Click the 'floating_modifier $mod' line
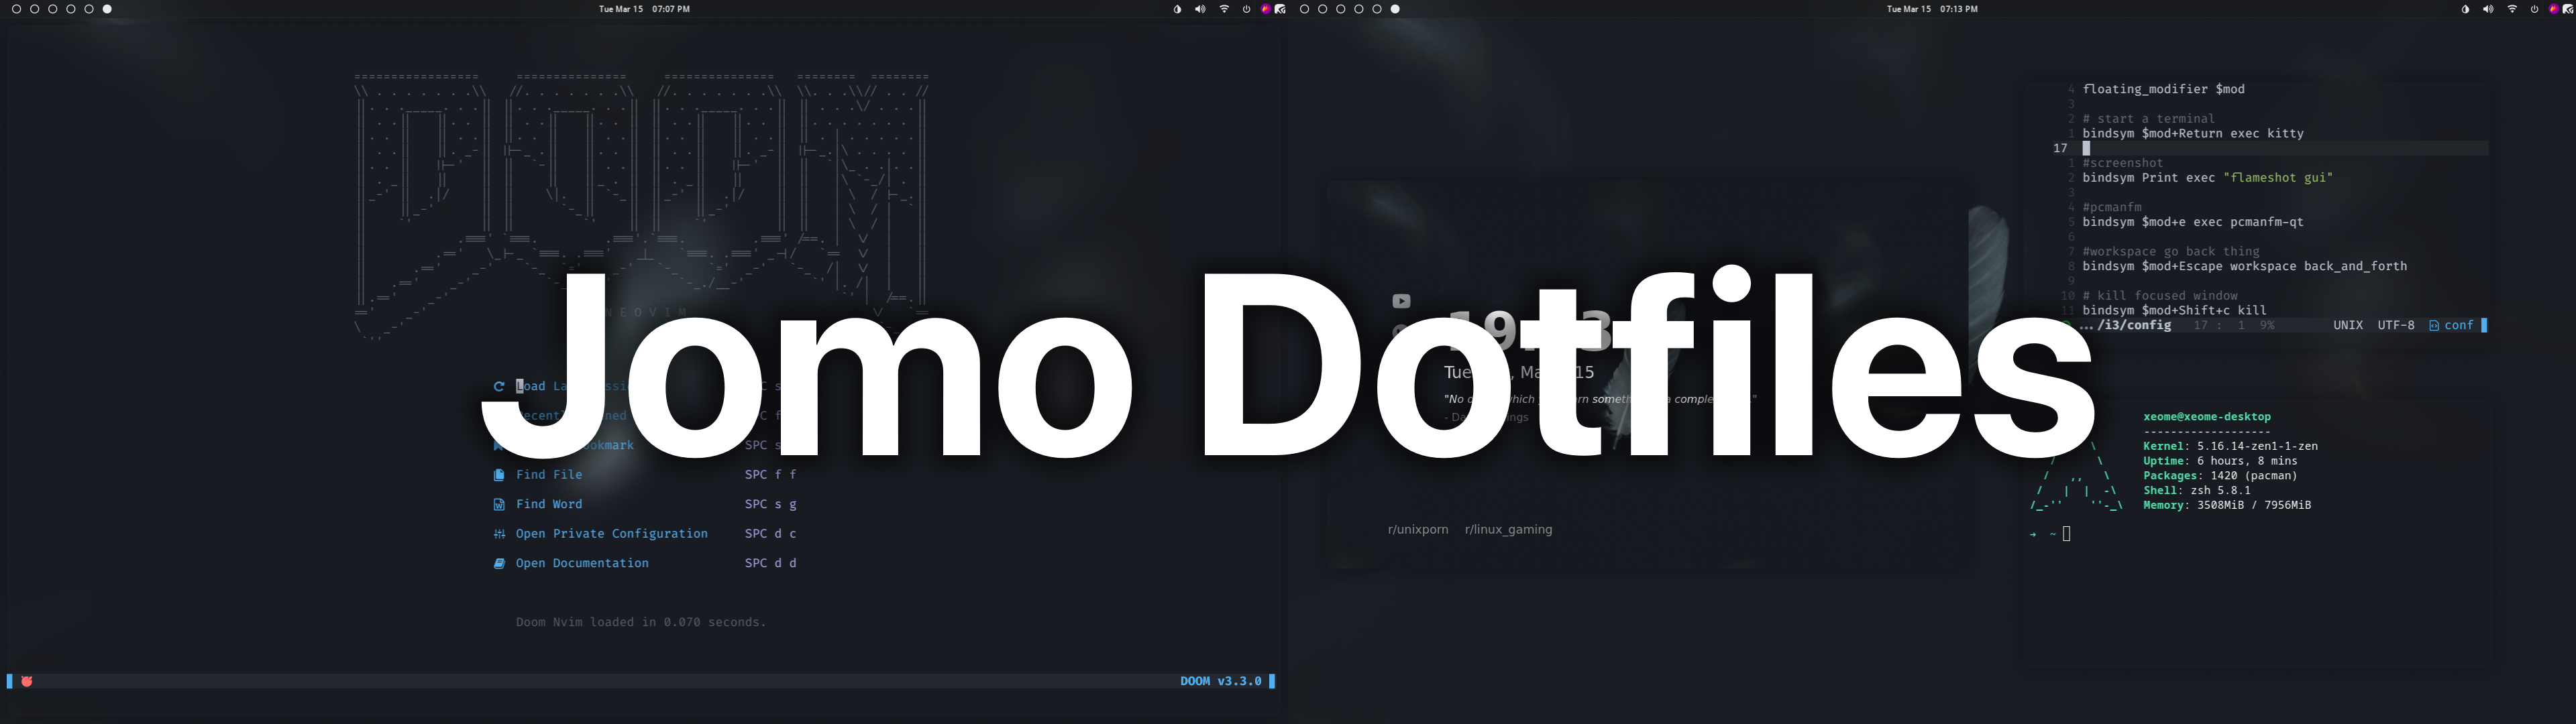The width and height of the screenshot is (2576, 724). [2164, 89]
